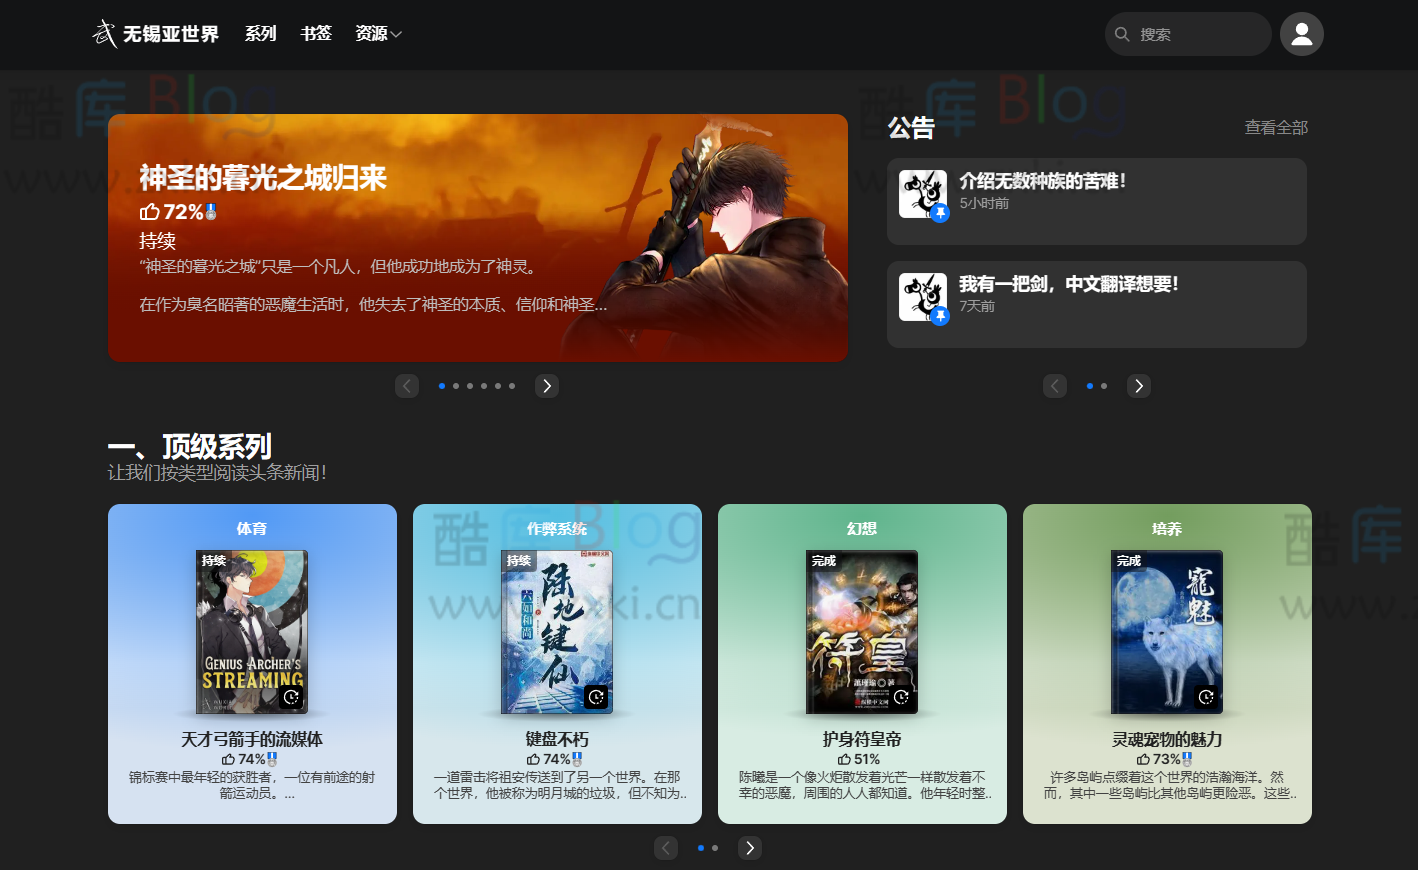Screen dimensions: 1418x870
Task: Open the 书签 menu item
Action: pyautogui.click(x=316, y=33)
